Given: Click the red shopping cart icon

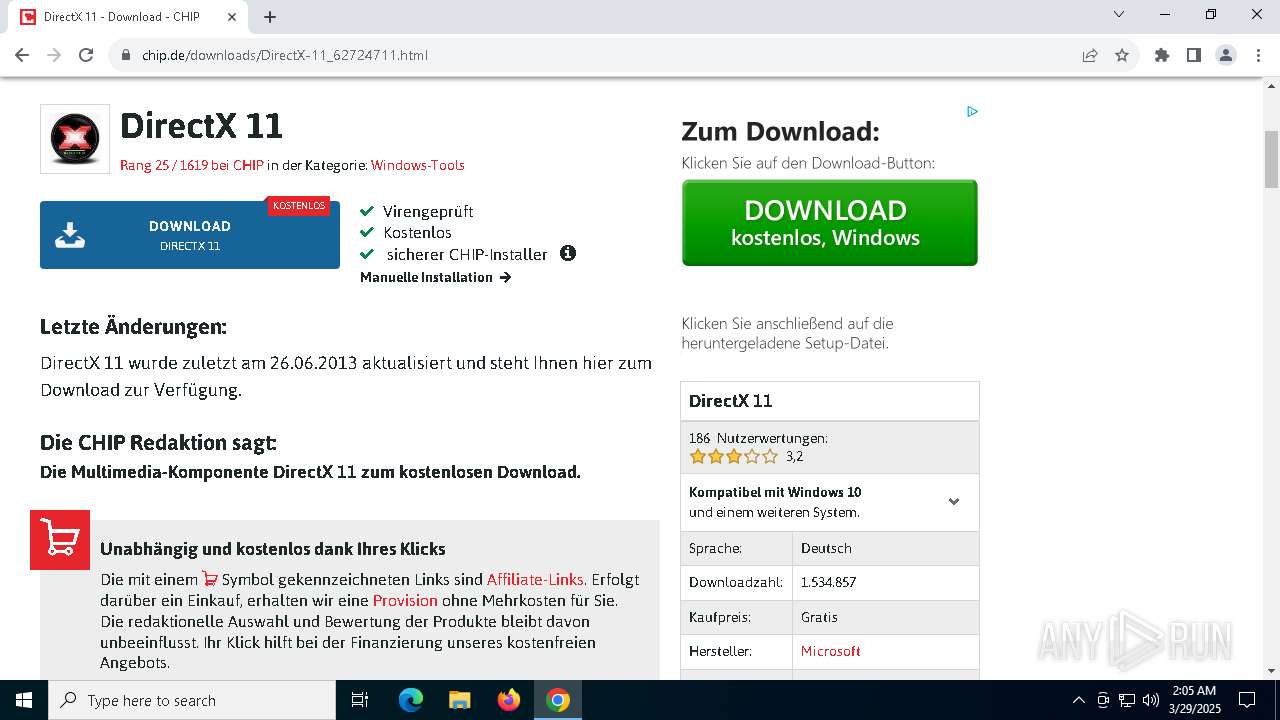Looking at the screenshot, I should coord(60,540).
